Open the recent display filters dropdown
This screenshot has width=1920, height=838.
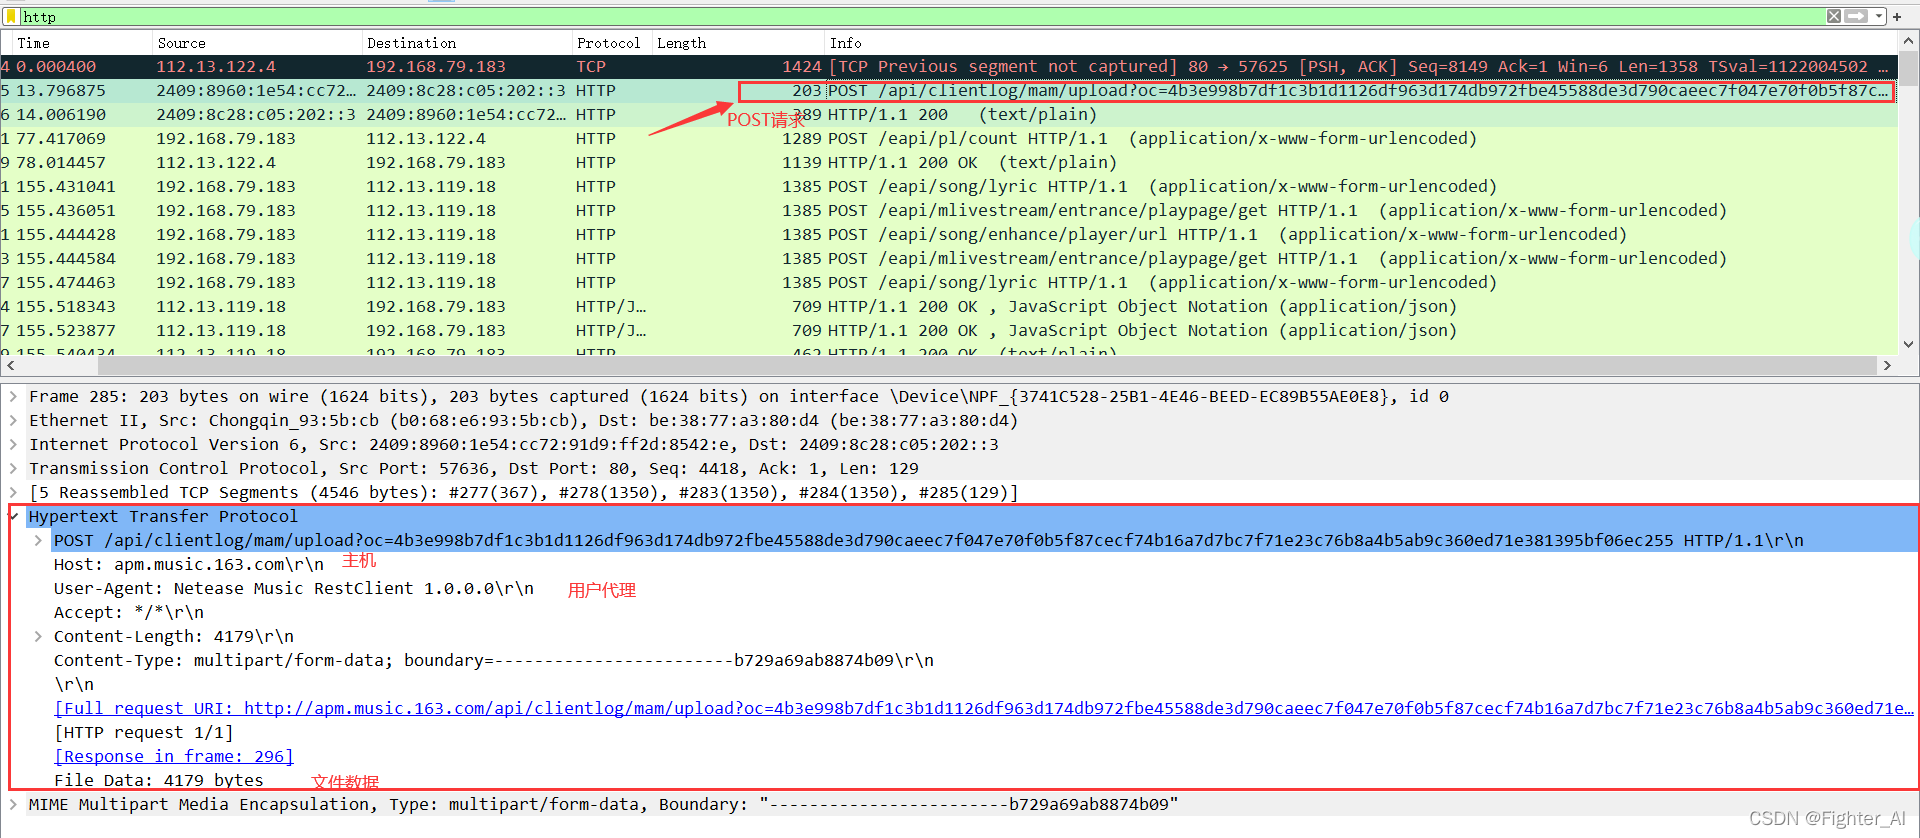click(1879, 16)
